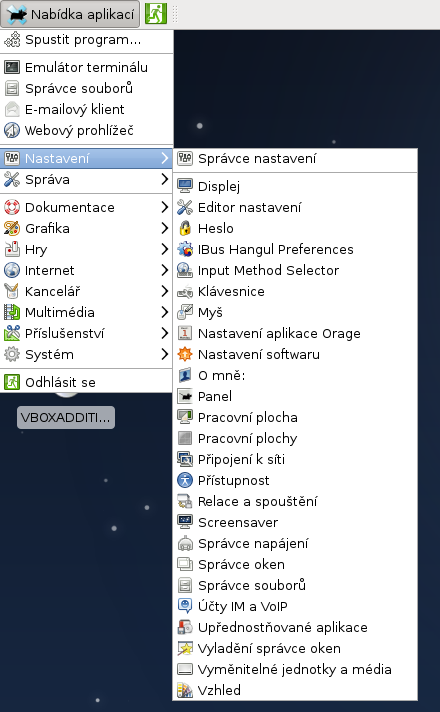Choose Emulátor terminálu from the menu
The height and width of the screenshot is (712, 440).
point(86,67)
